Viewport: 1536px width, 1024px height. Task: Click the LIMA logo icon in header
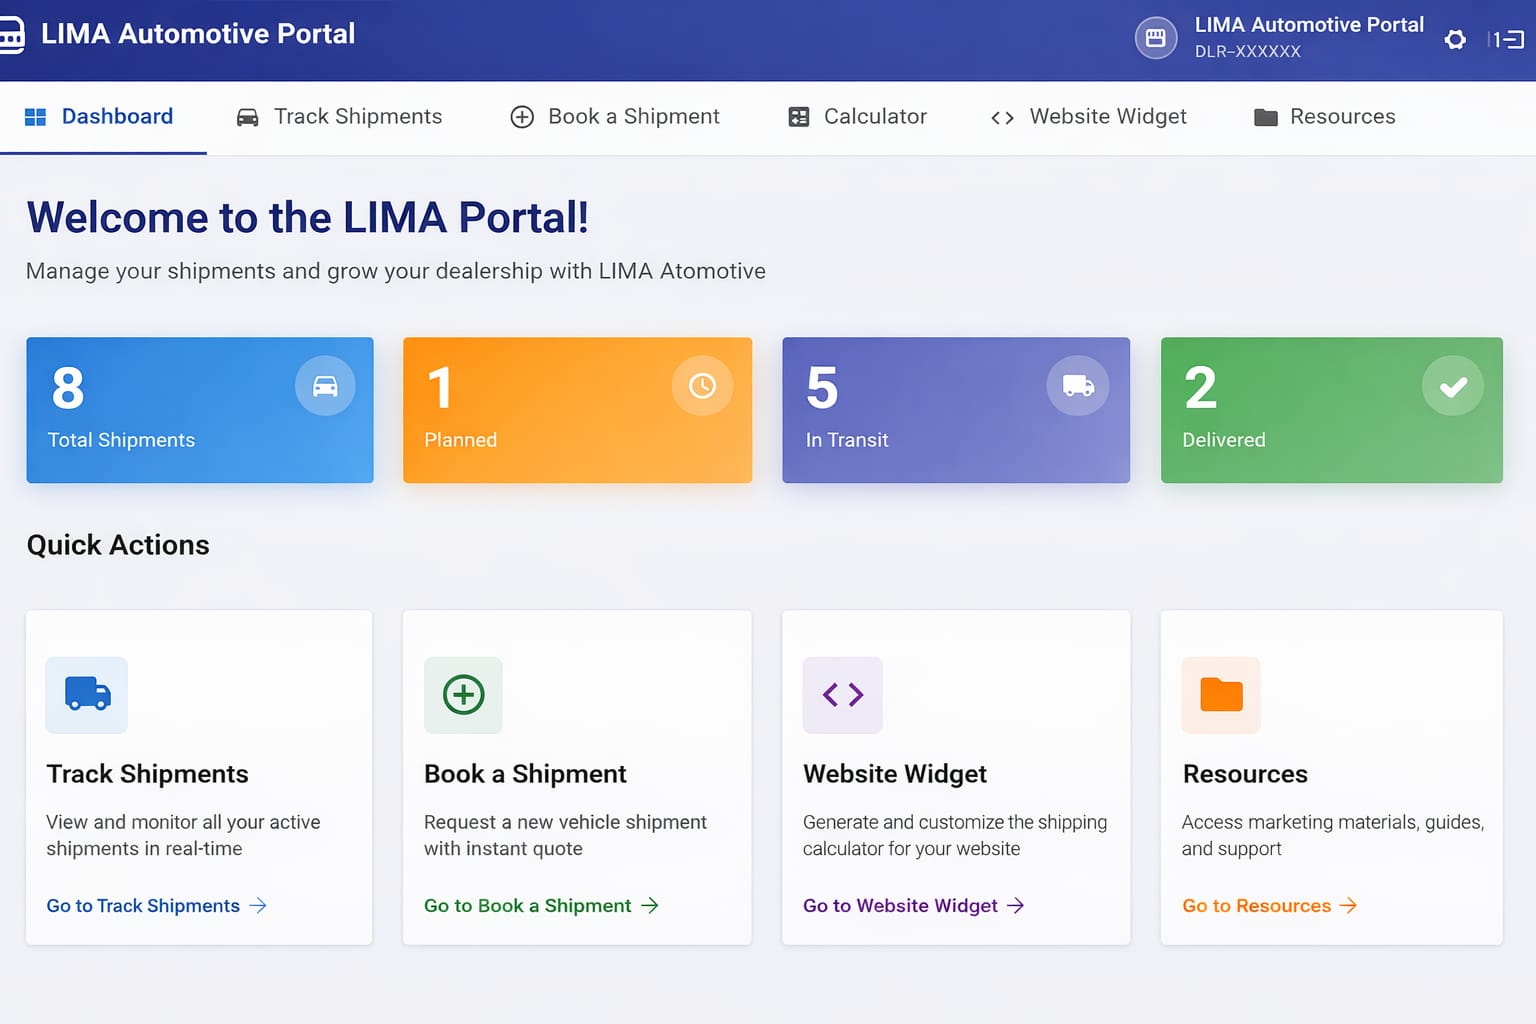coord(11,35)
